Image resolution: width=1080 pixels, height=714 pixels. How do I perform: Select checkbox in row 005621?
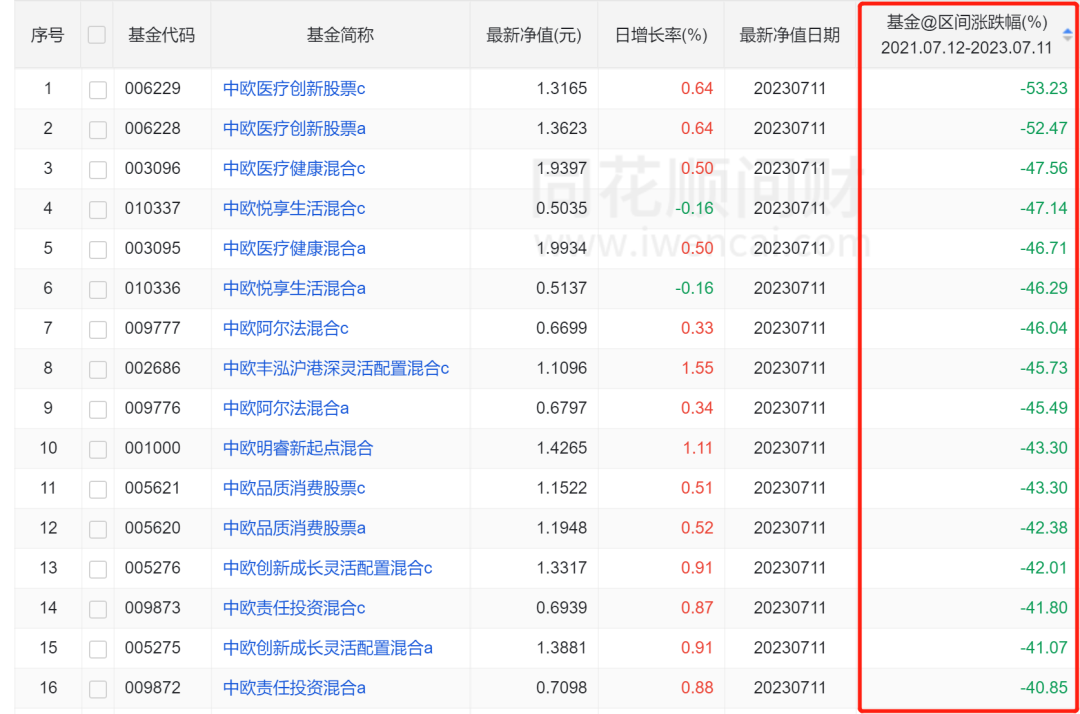click(98, 489)
